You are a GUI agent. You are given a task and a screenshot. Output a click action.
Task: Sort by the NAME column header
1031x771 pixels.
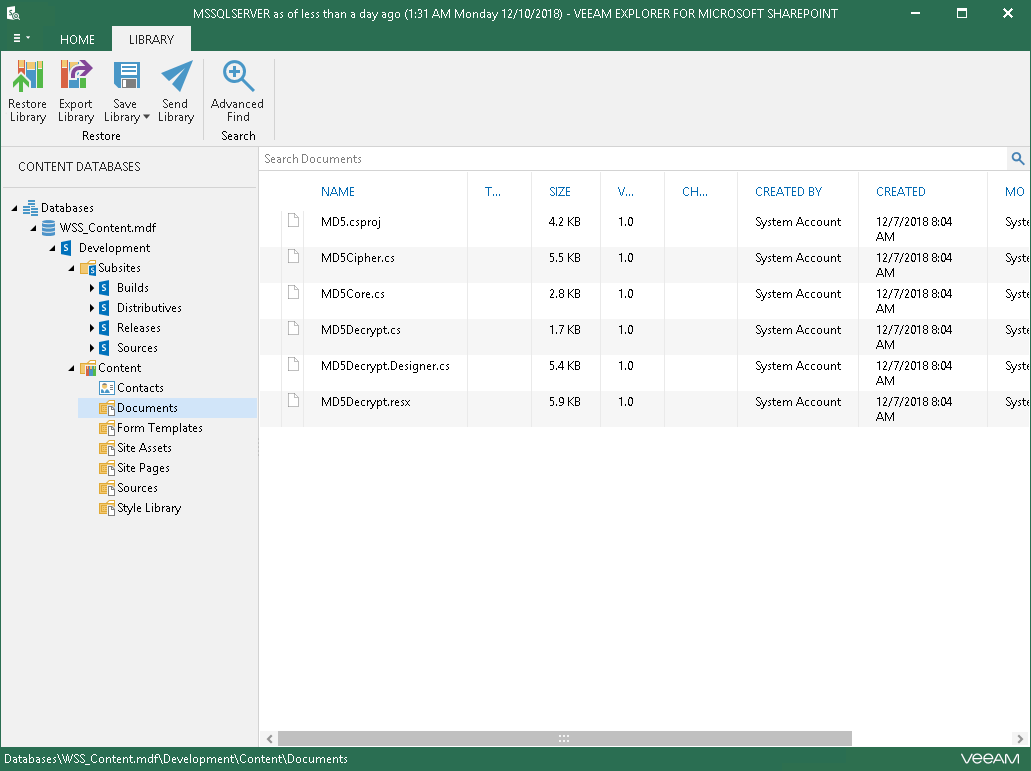pos(338,192)
